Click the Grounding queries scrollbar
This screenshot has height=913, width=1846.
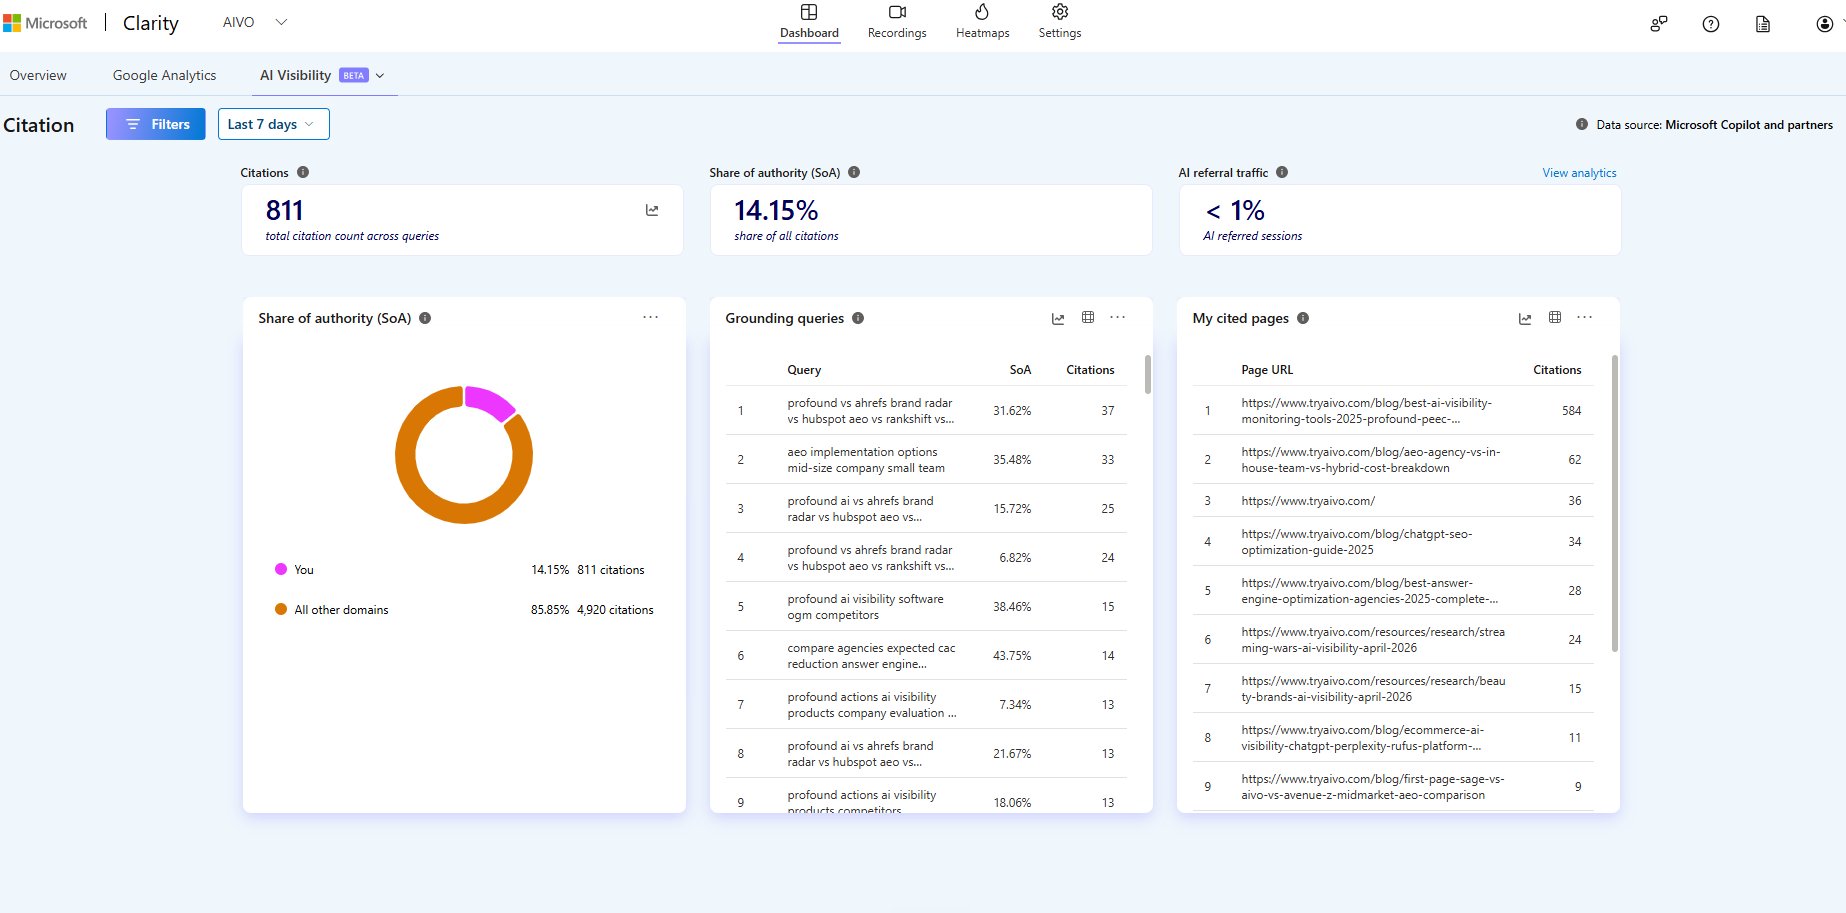click(x=1147, y=374)
